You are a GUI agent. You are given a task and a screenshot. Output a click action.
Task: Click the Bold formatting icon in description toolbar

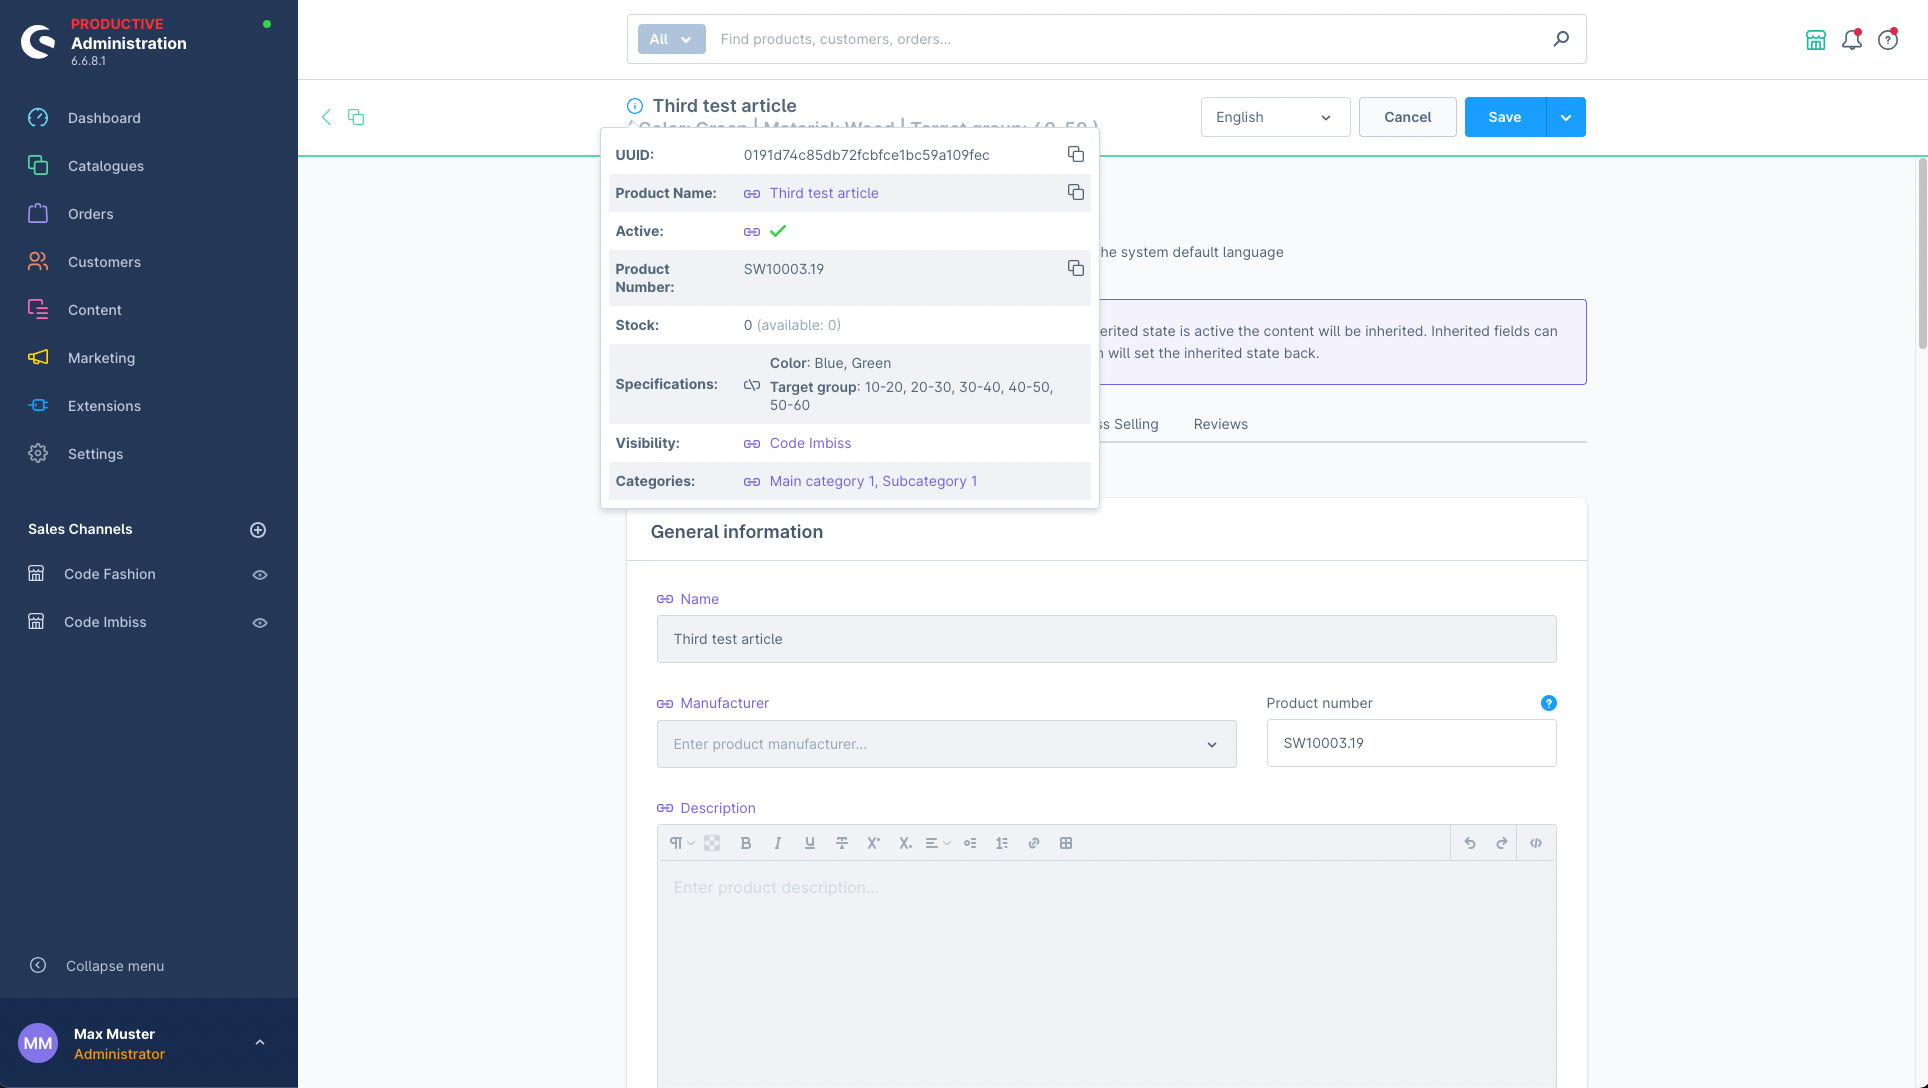click(744, 842)
